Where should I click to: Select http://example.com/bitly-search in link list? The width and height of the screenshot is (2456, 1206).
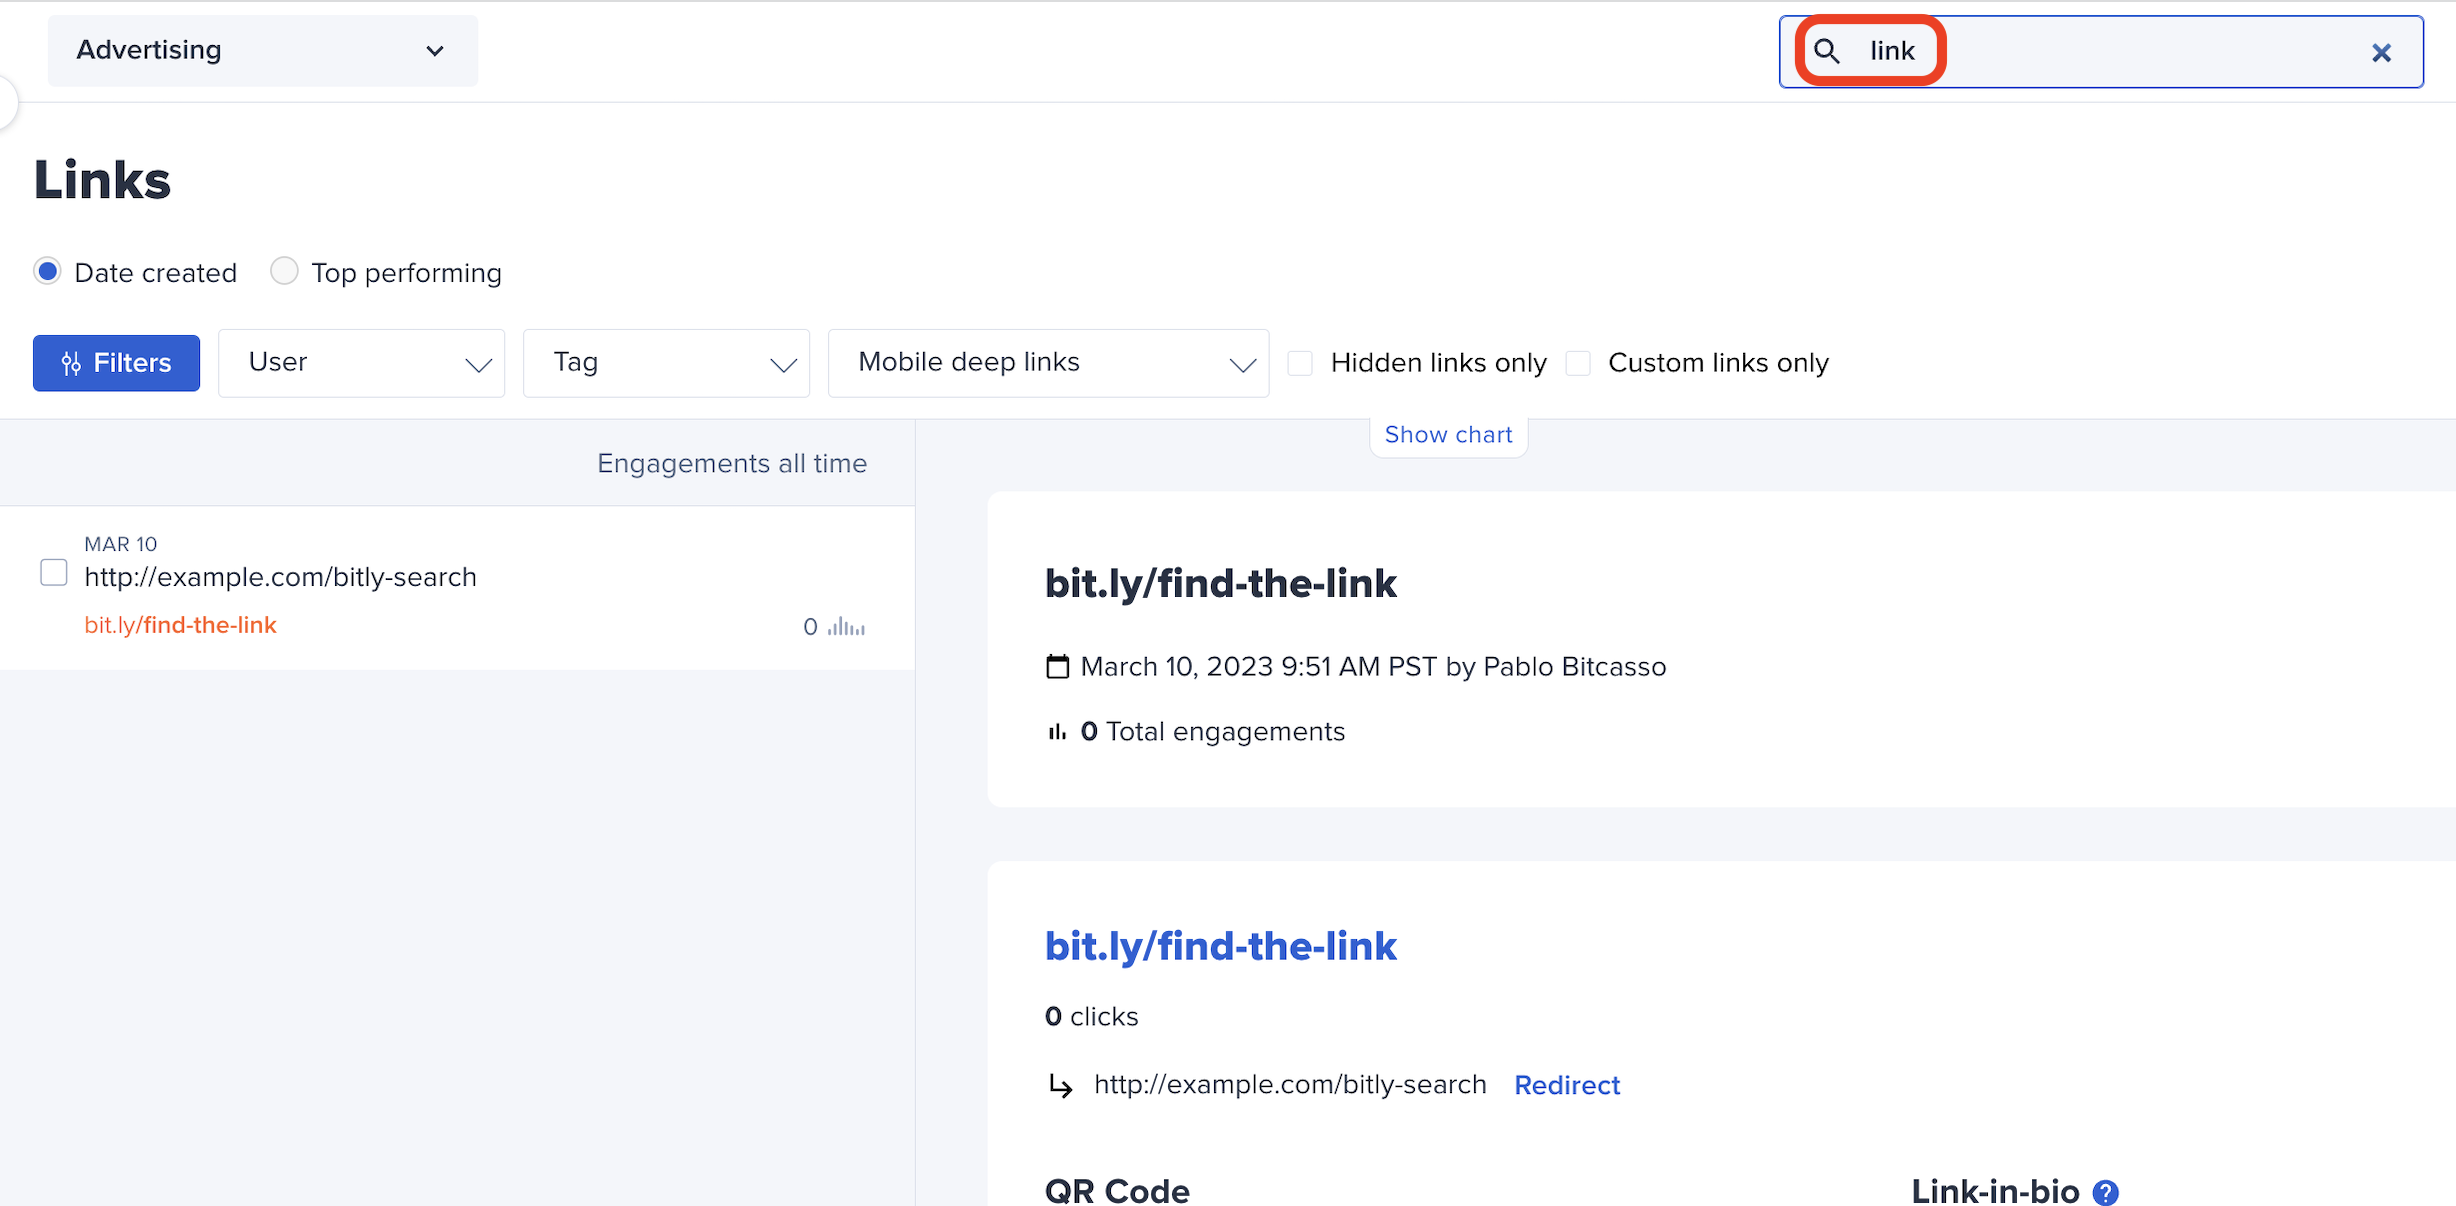280,577
